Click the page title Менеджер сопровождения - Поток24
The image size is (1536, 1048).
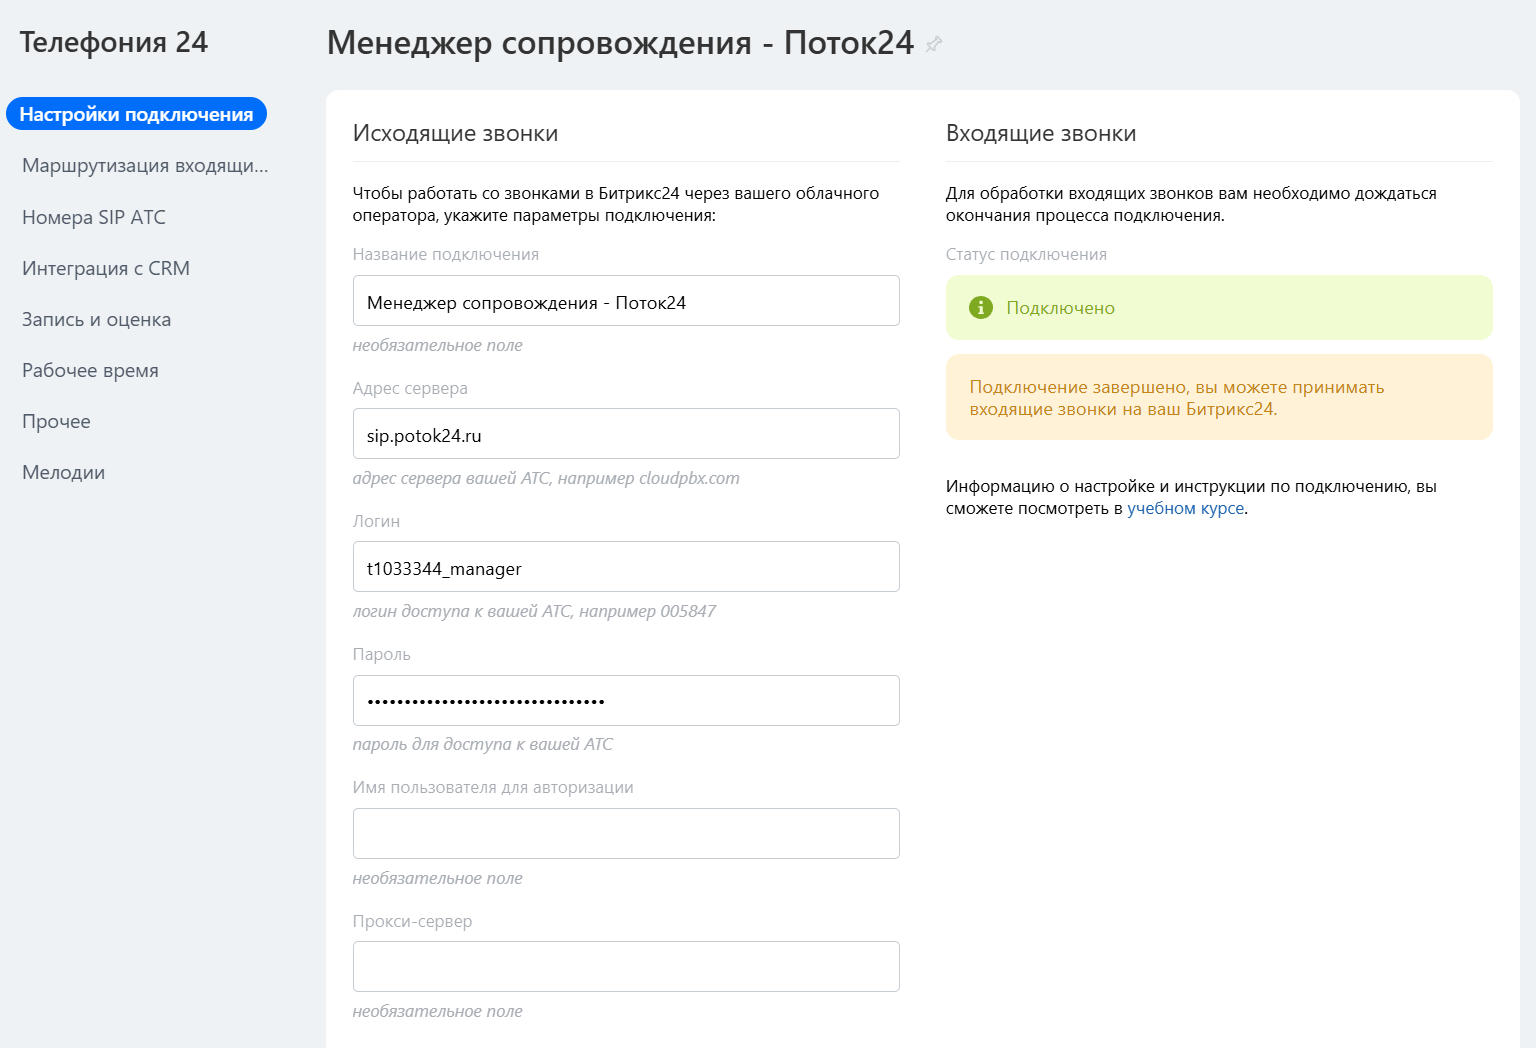[x=620, y=43]
